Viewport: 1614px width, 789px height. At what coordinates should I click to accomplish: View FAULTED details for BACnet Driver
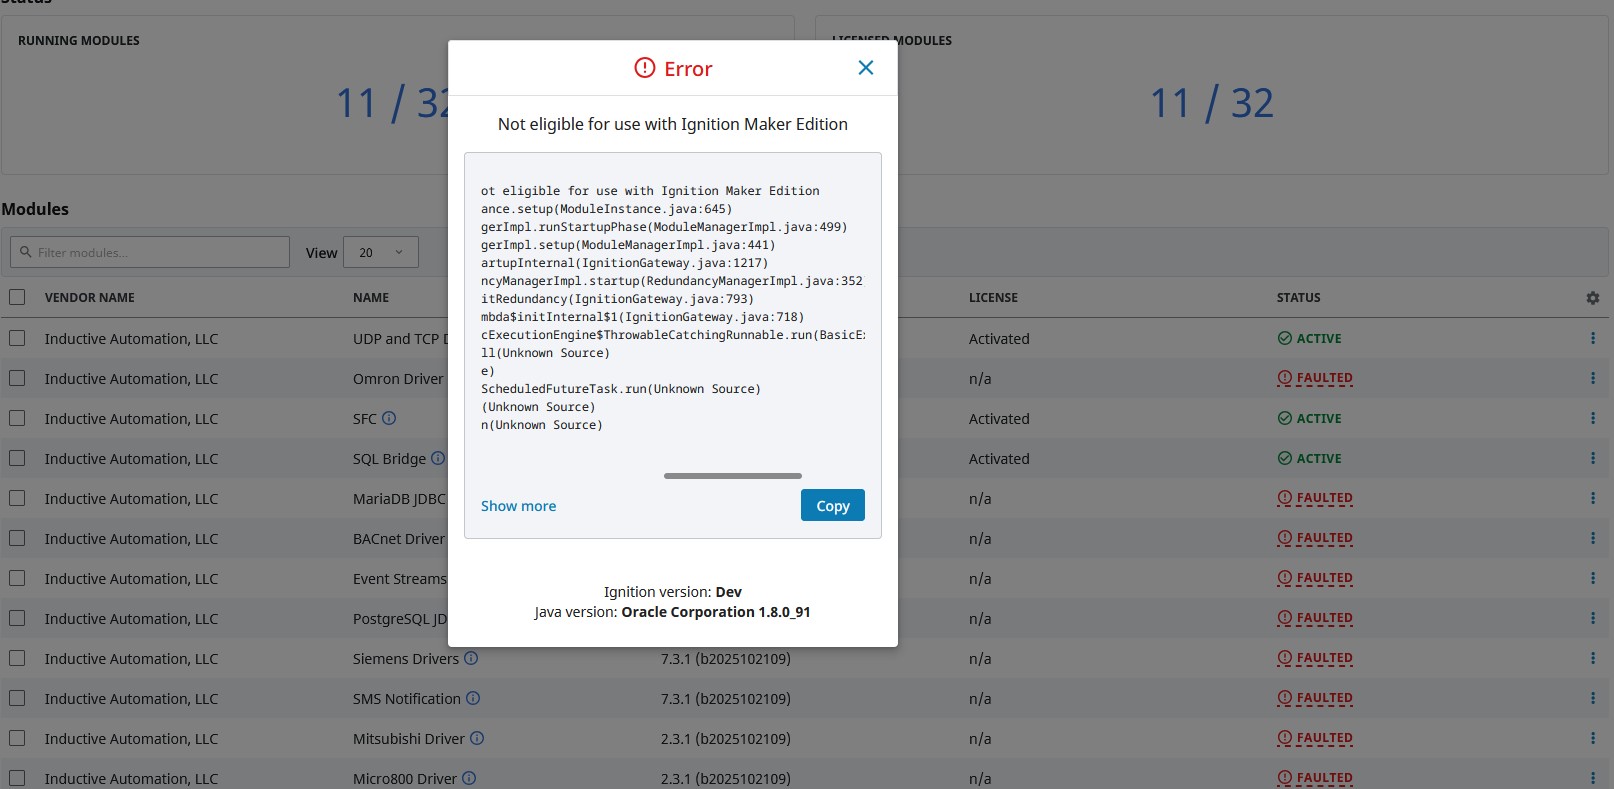[x=1315, y=538]
